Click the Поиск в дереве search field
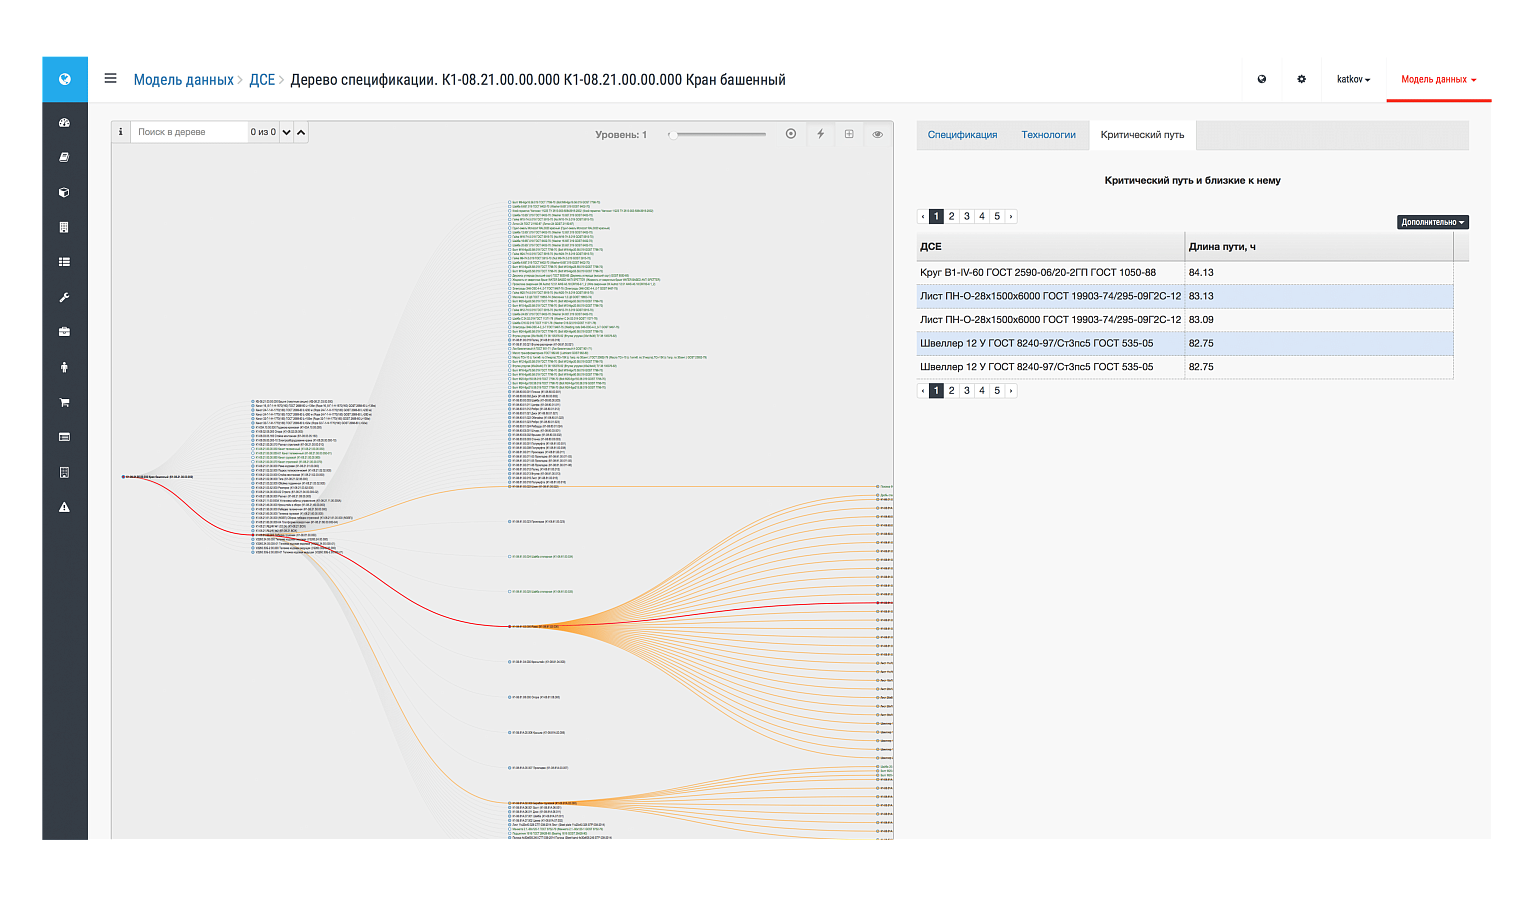Viewport: 1534px width, 900px height. tap(189, 132)
